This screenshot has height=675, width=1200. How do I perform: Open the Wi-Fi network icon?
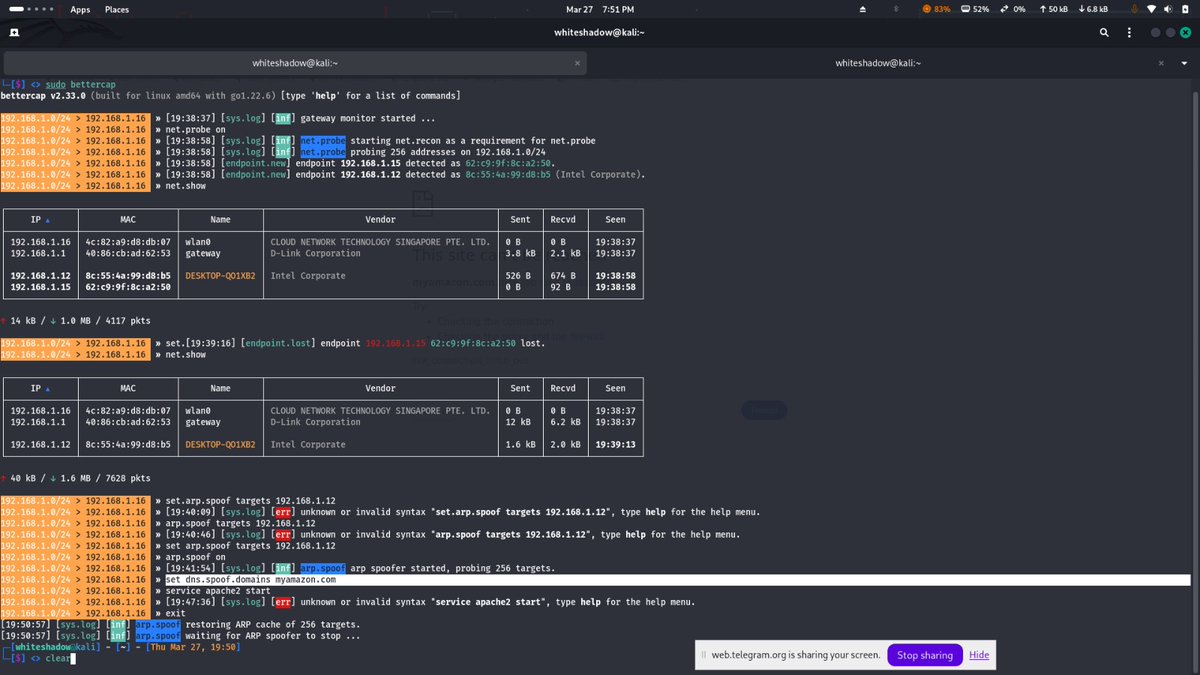pyautogui.click(x=1150, y=9)
